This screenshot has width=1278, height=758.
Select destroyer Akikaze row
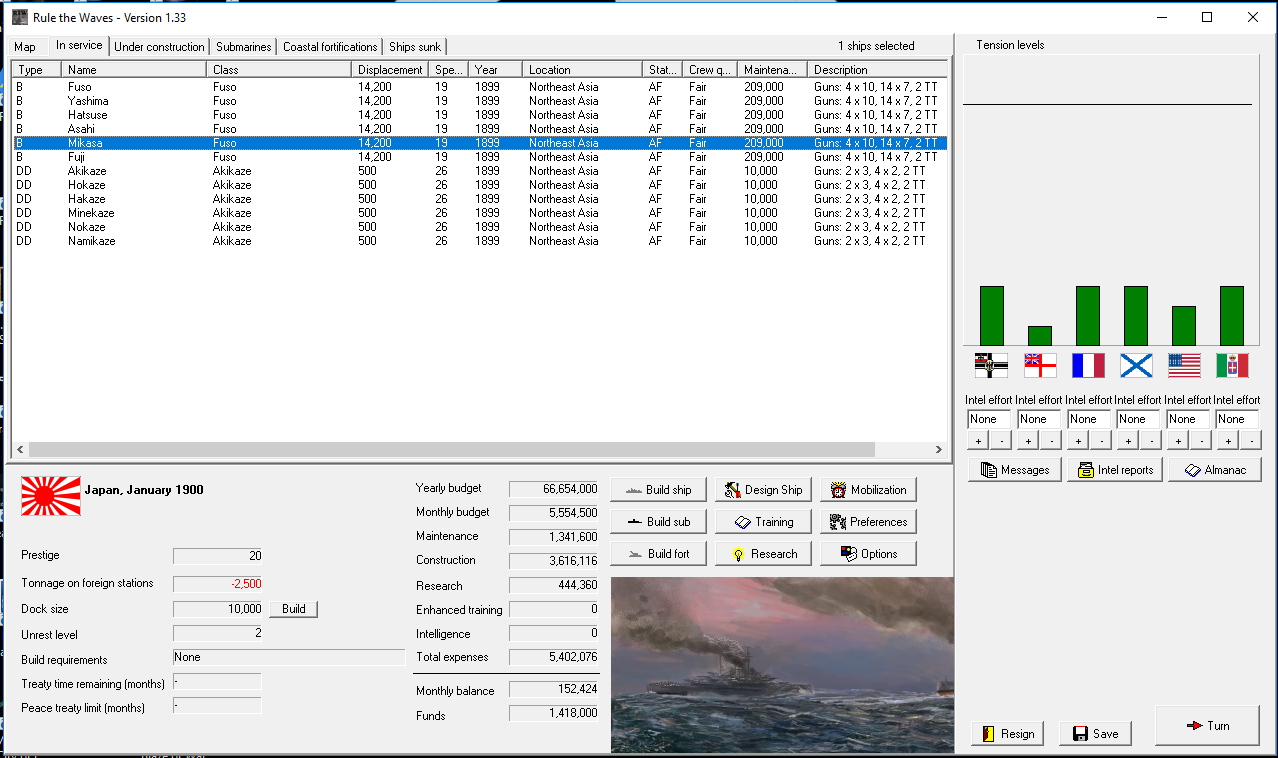(x=479, y=171)
